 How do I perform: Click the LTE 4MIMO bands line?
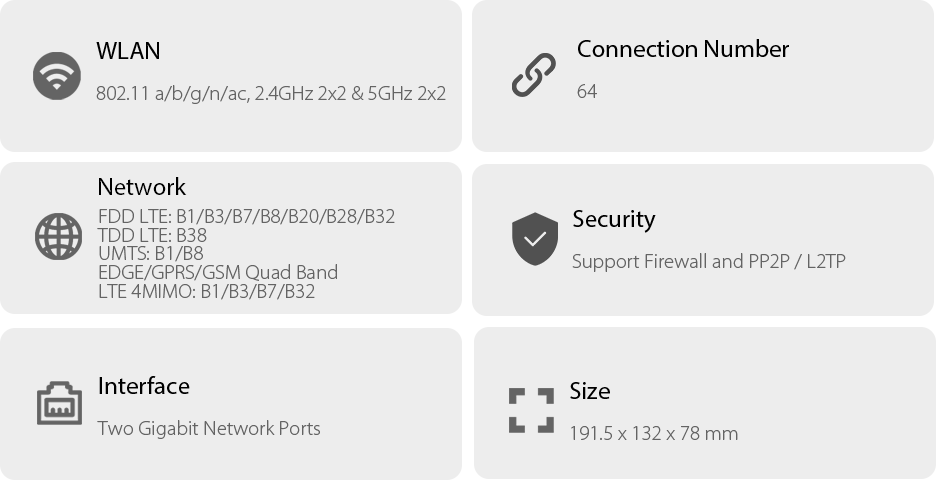tap(207, 291)
